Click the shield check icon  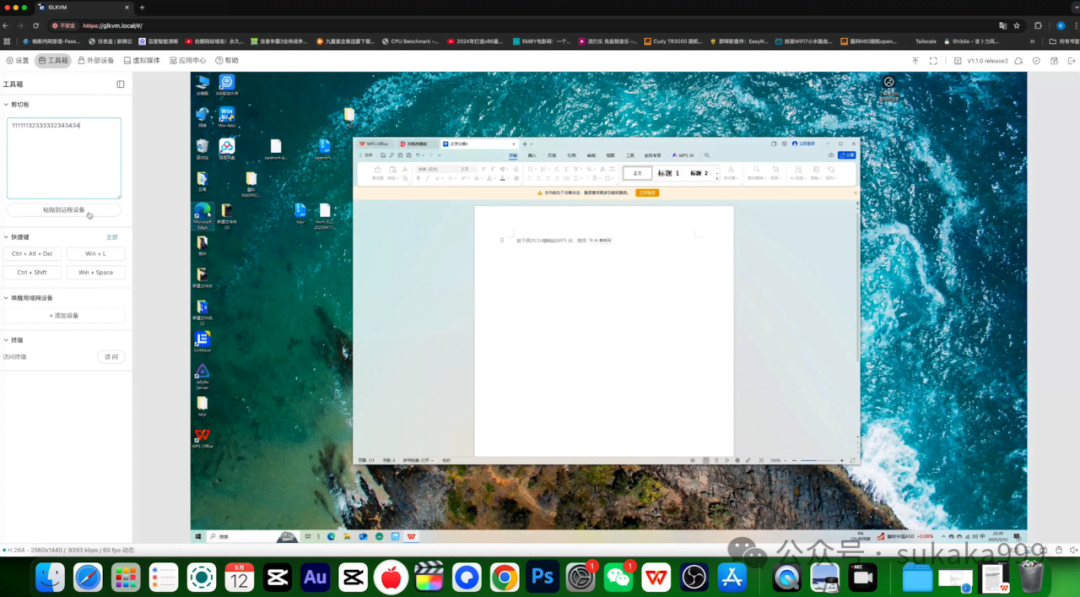pos(1037,61)
